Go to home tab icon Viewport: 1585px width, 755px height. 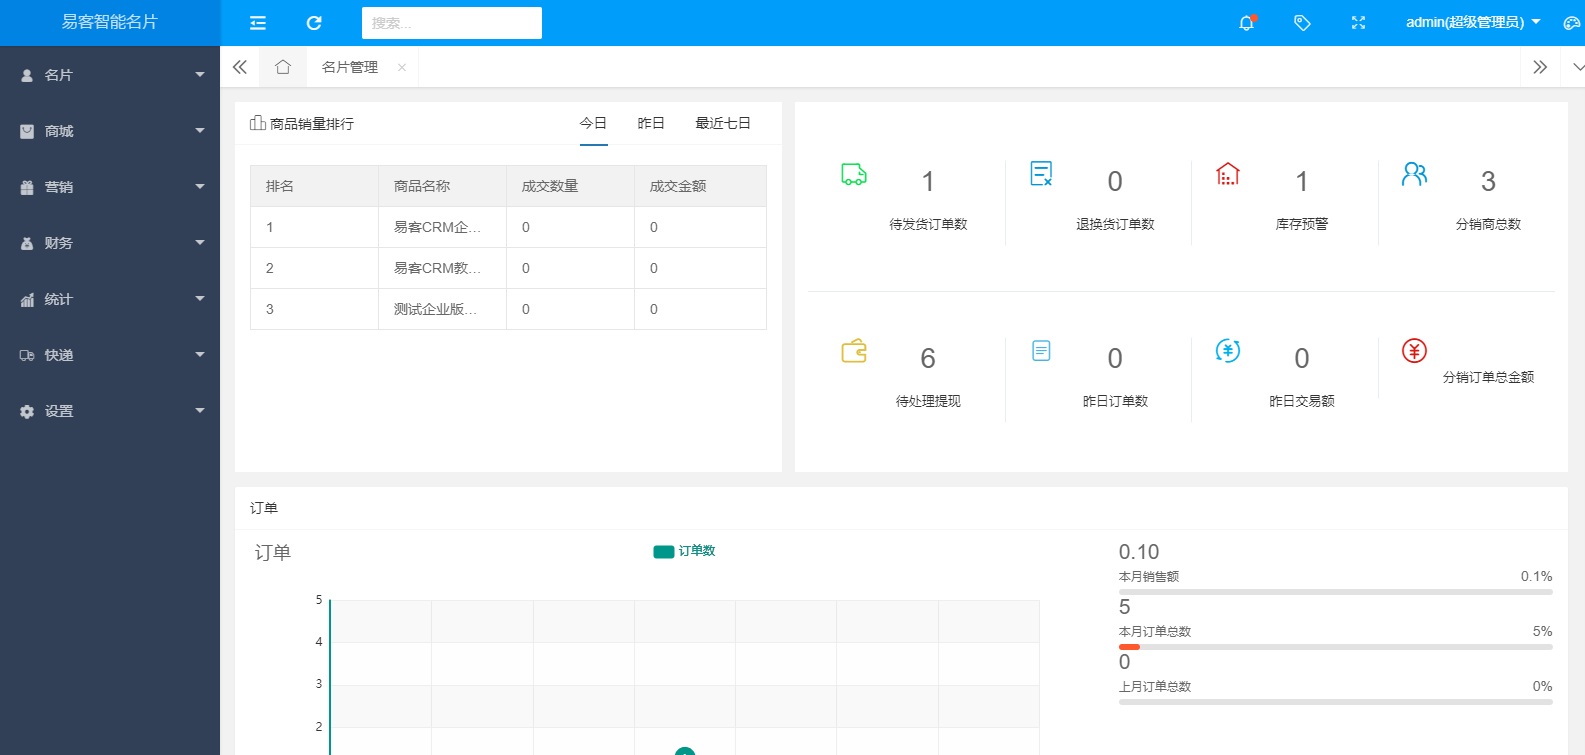coord(283,67)
